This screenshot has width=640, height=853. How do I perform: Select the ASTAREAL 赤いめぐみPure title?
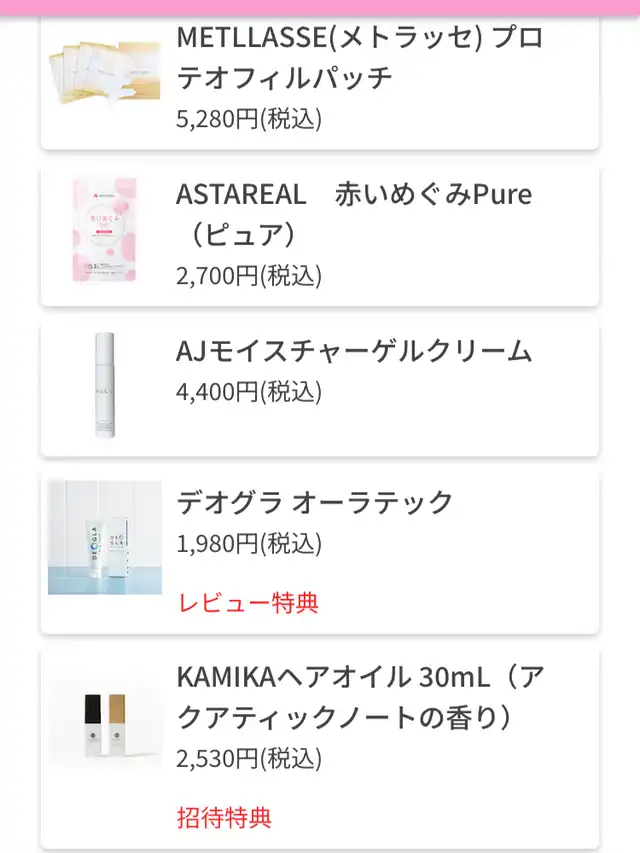pos(354,214)
